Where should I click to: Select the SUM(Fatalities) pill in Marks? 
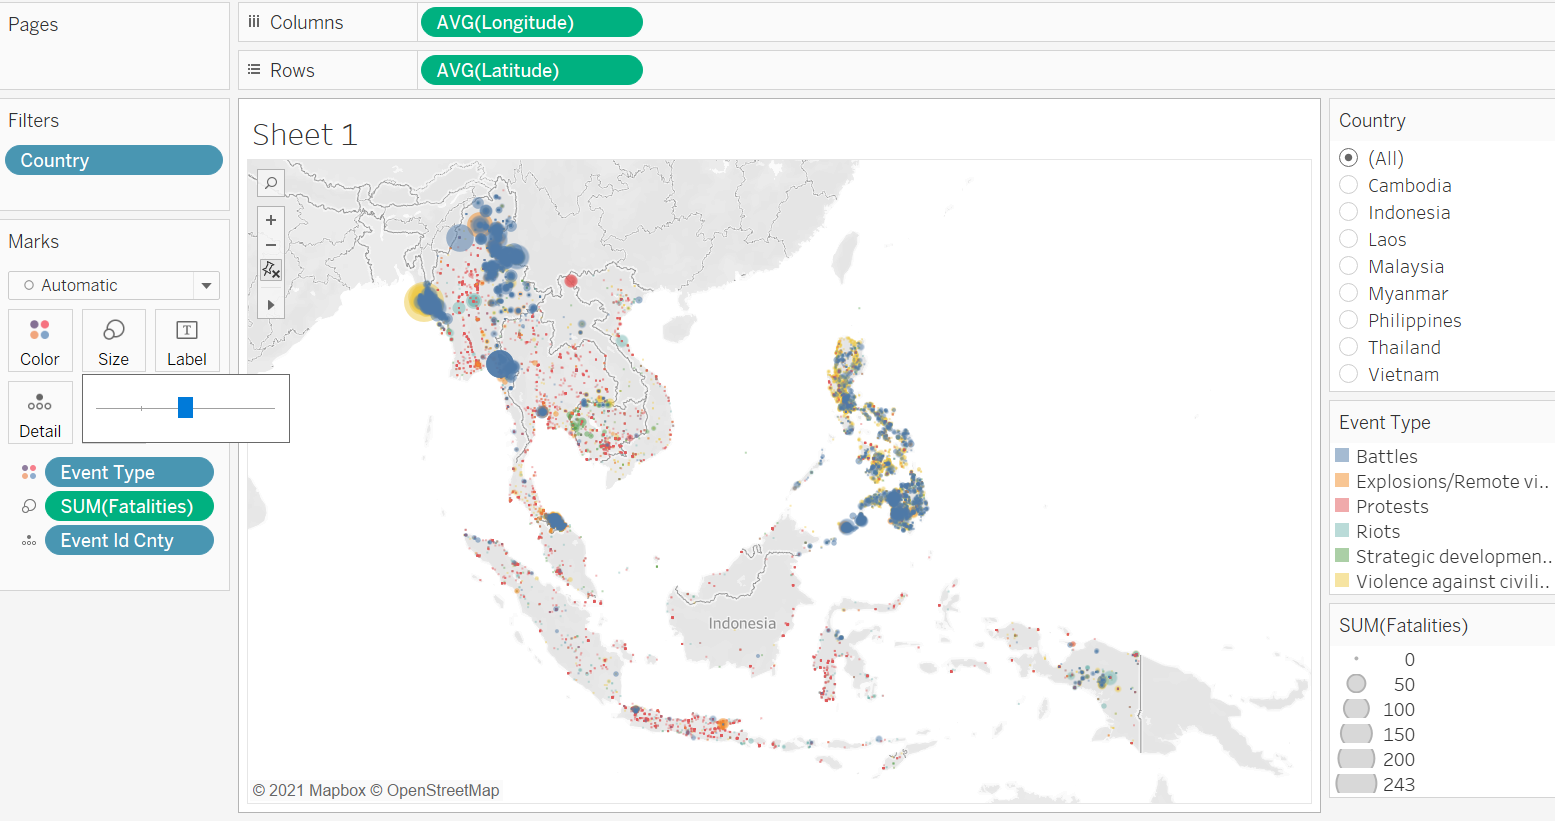(129, 506)
